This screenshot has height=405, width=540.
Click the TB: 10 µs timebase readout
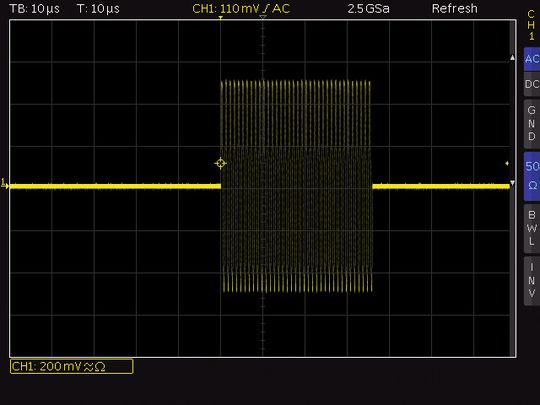click(x=34, y=9)
